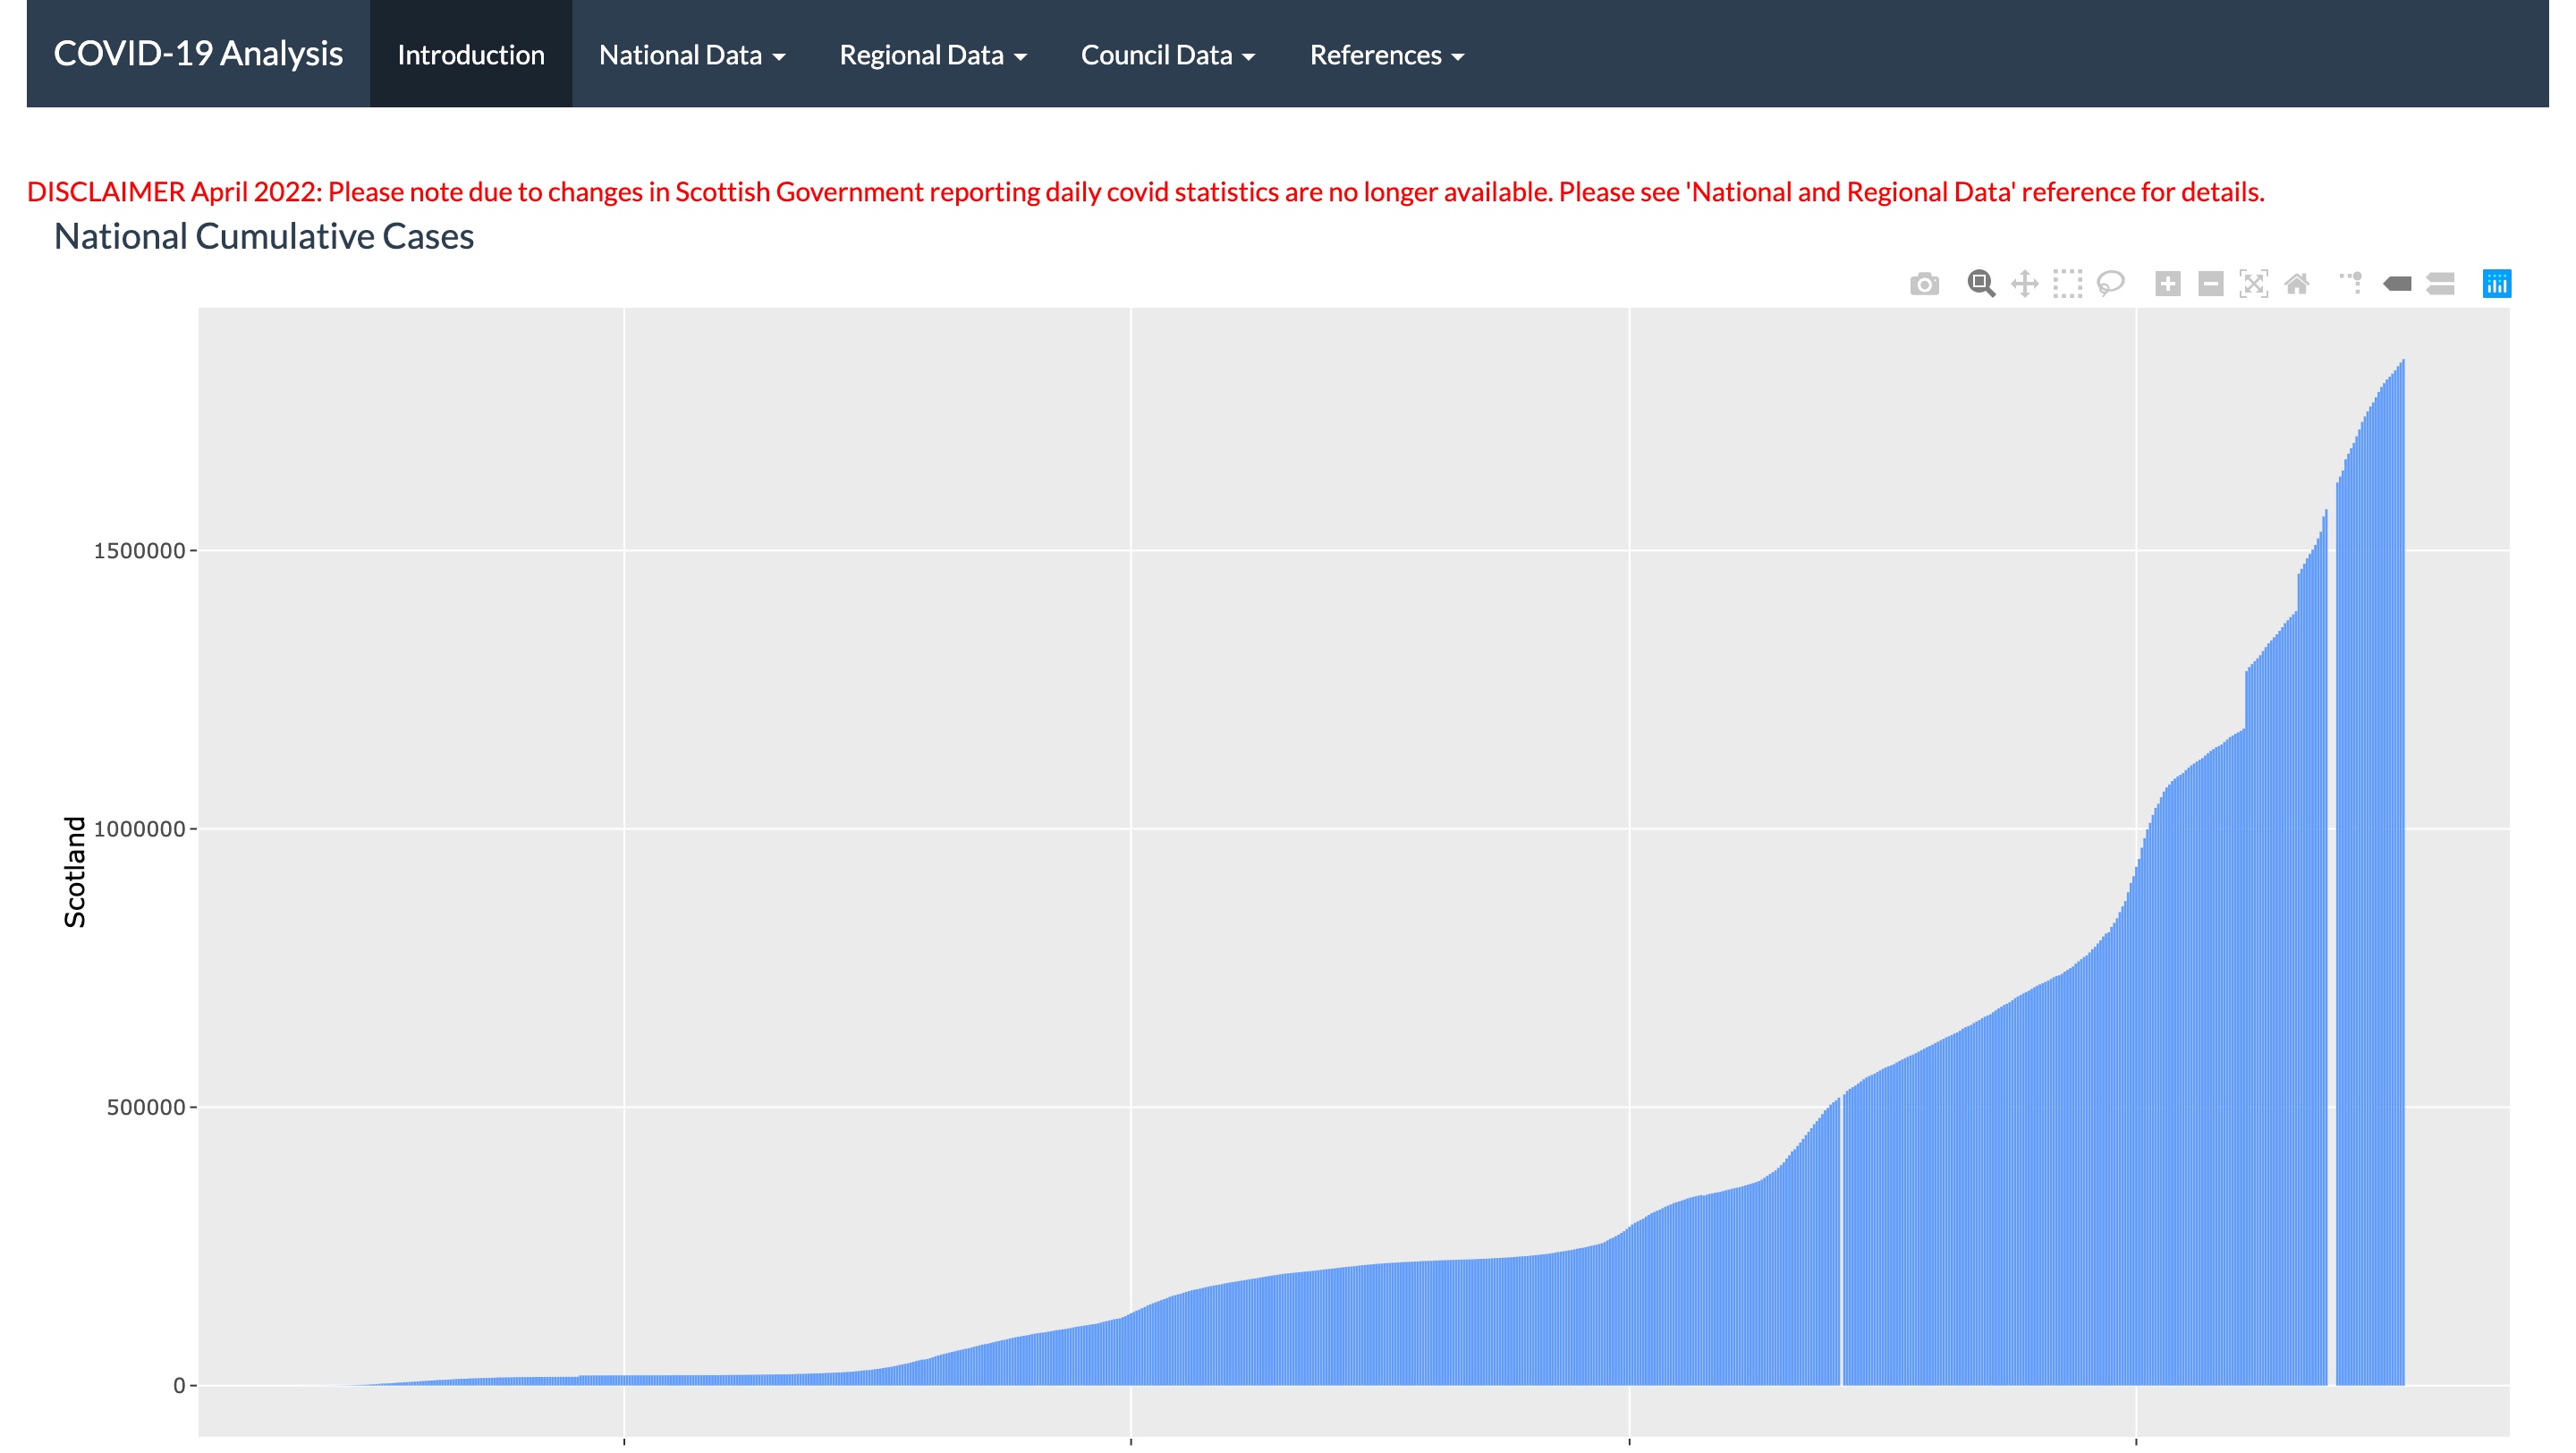Enable compare data on hover
The width and height of the screenshot is (2576, 1453).
(x=2440, y=284)
